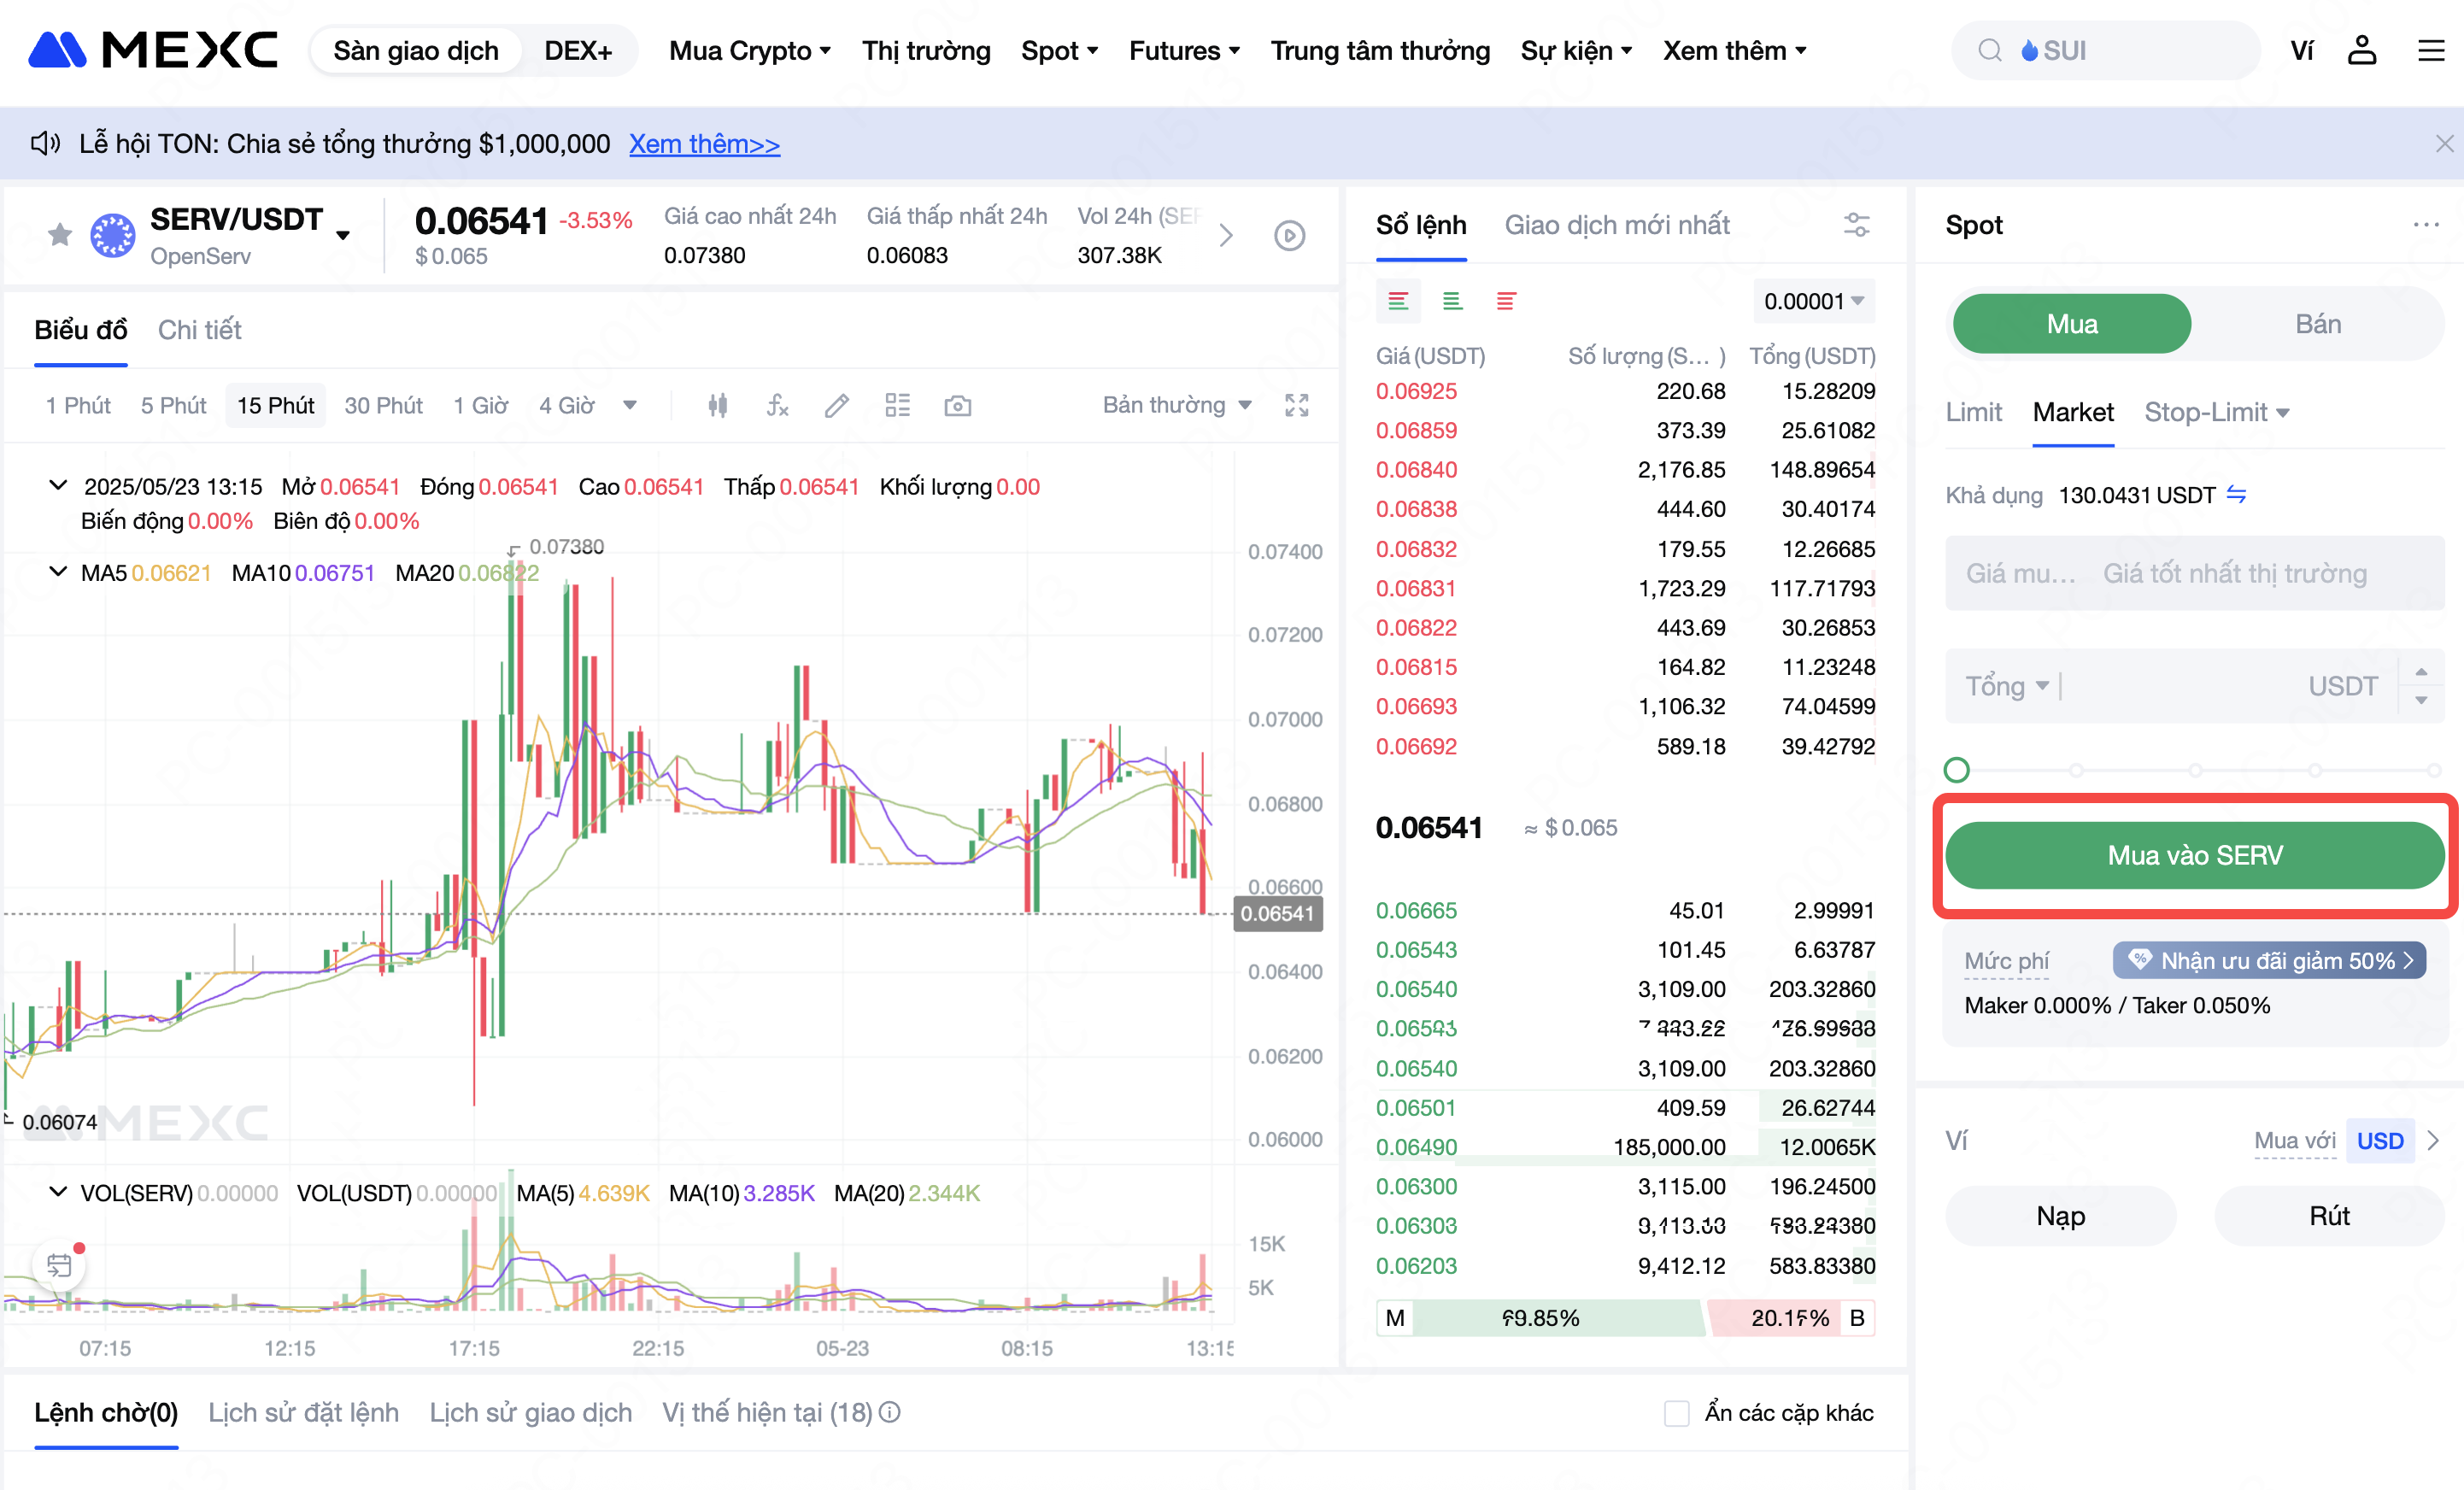The width and height of the screenshot is (2464, 1490).
Task: Change the 0.00001 price precision dropdown
Action: point(1813,301)
